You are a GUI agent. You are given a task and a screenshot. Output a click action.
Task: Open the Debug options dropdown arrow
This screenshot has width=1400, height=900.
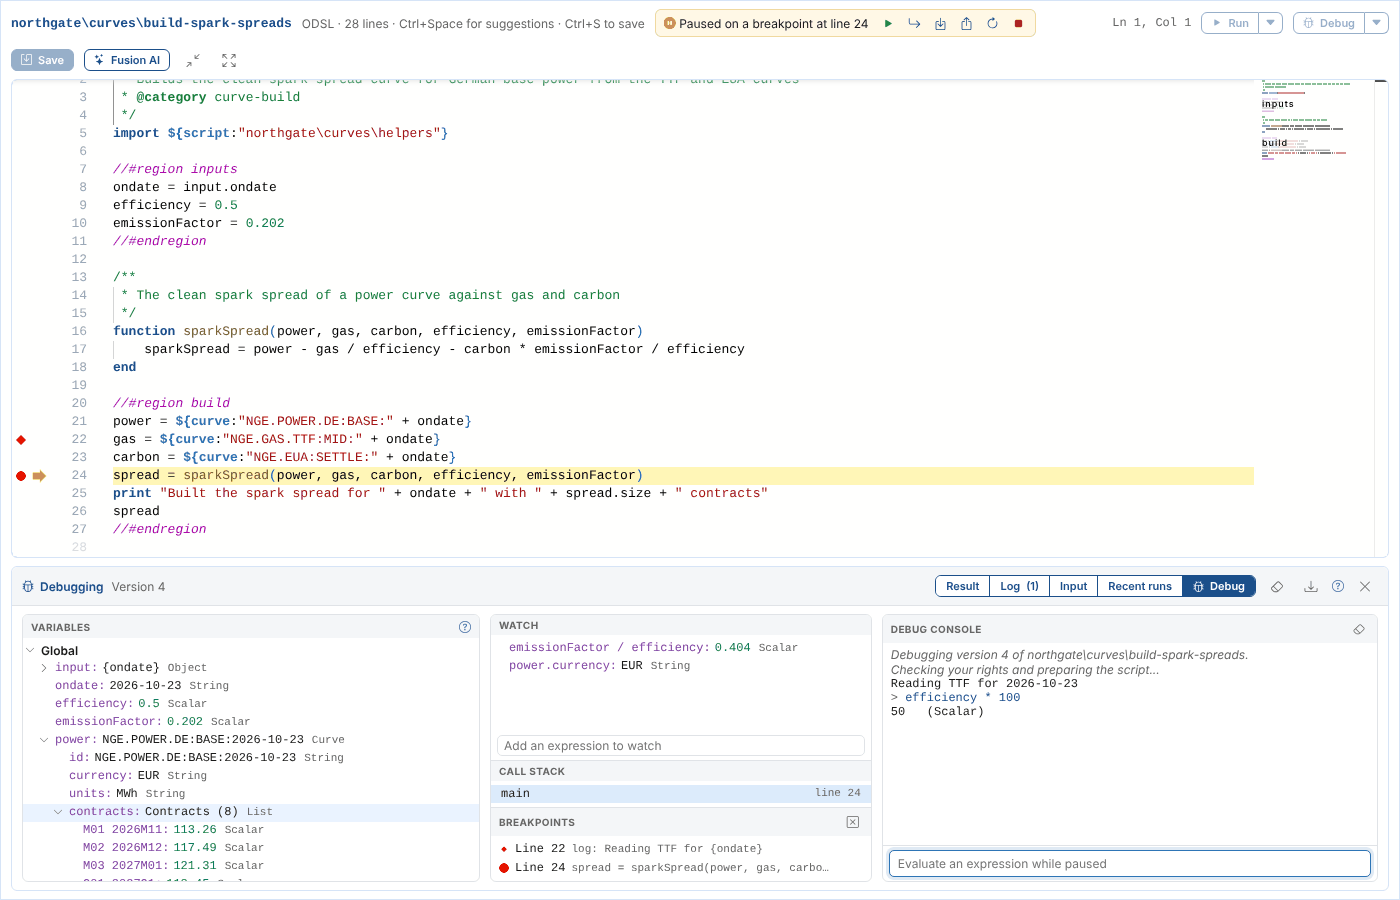point(1377,23)
